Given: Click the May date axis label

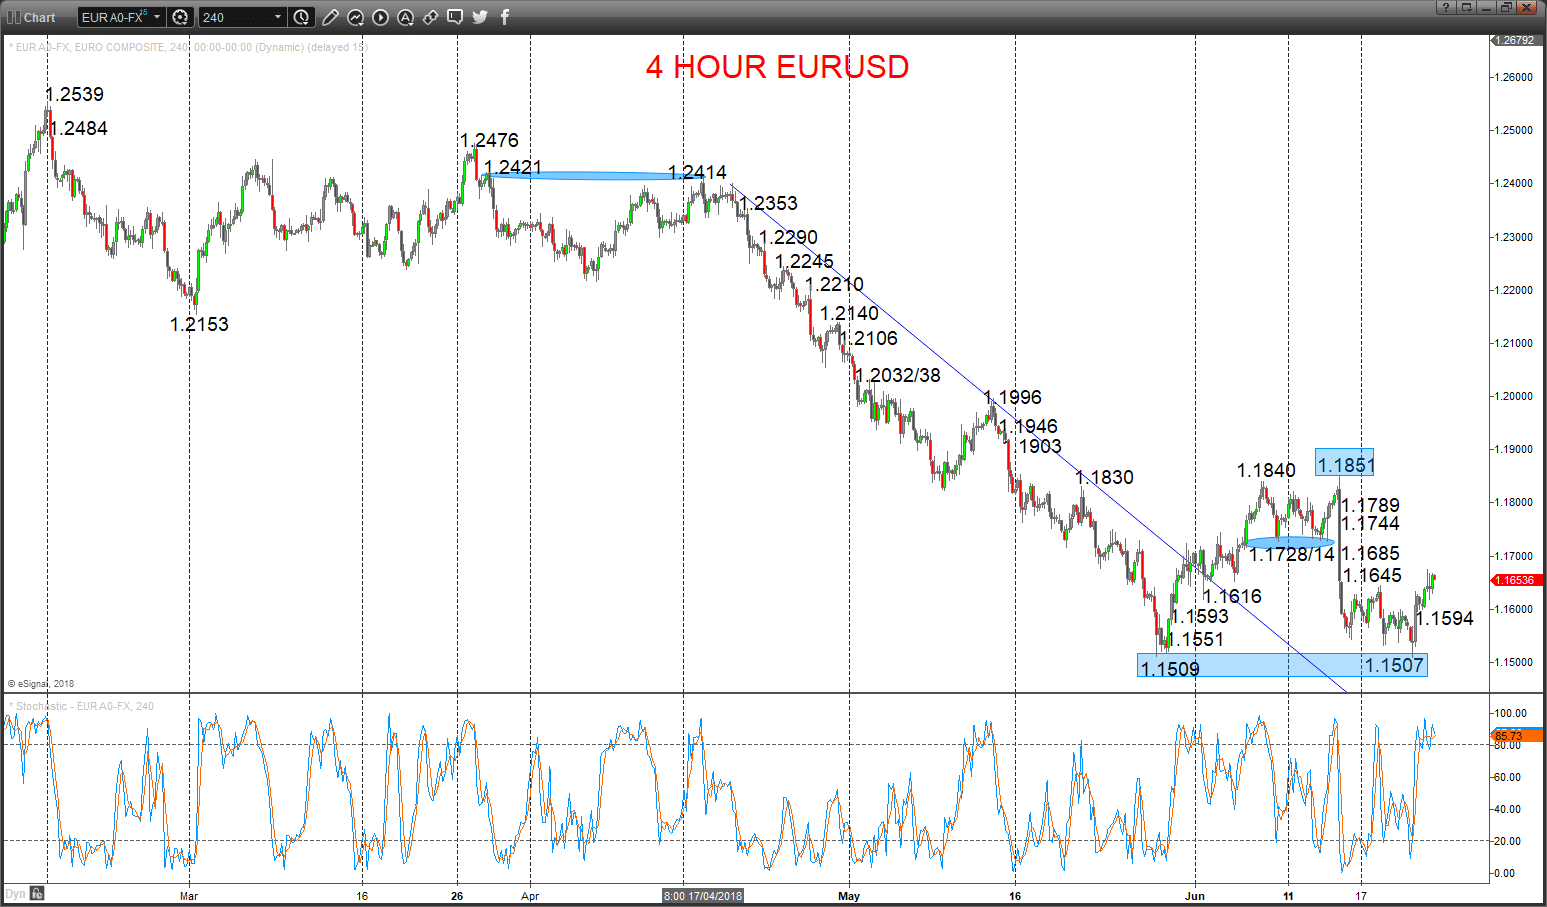Looking at the screenshot, I should pos(849,896).
